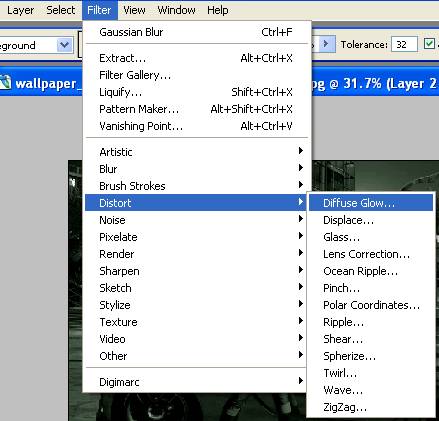
Task: Expand the Pixelate filter submenu
Action: (196, 237)
